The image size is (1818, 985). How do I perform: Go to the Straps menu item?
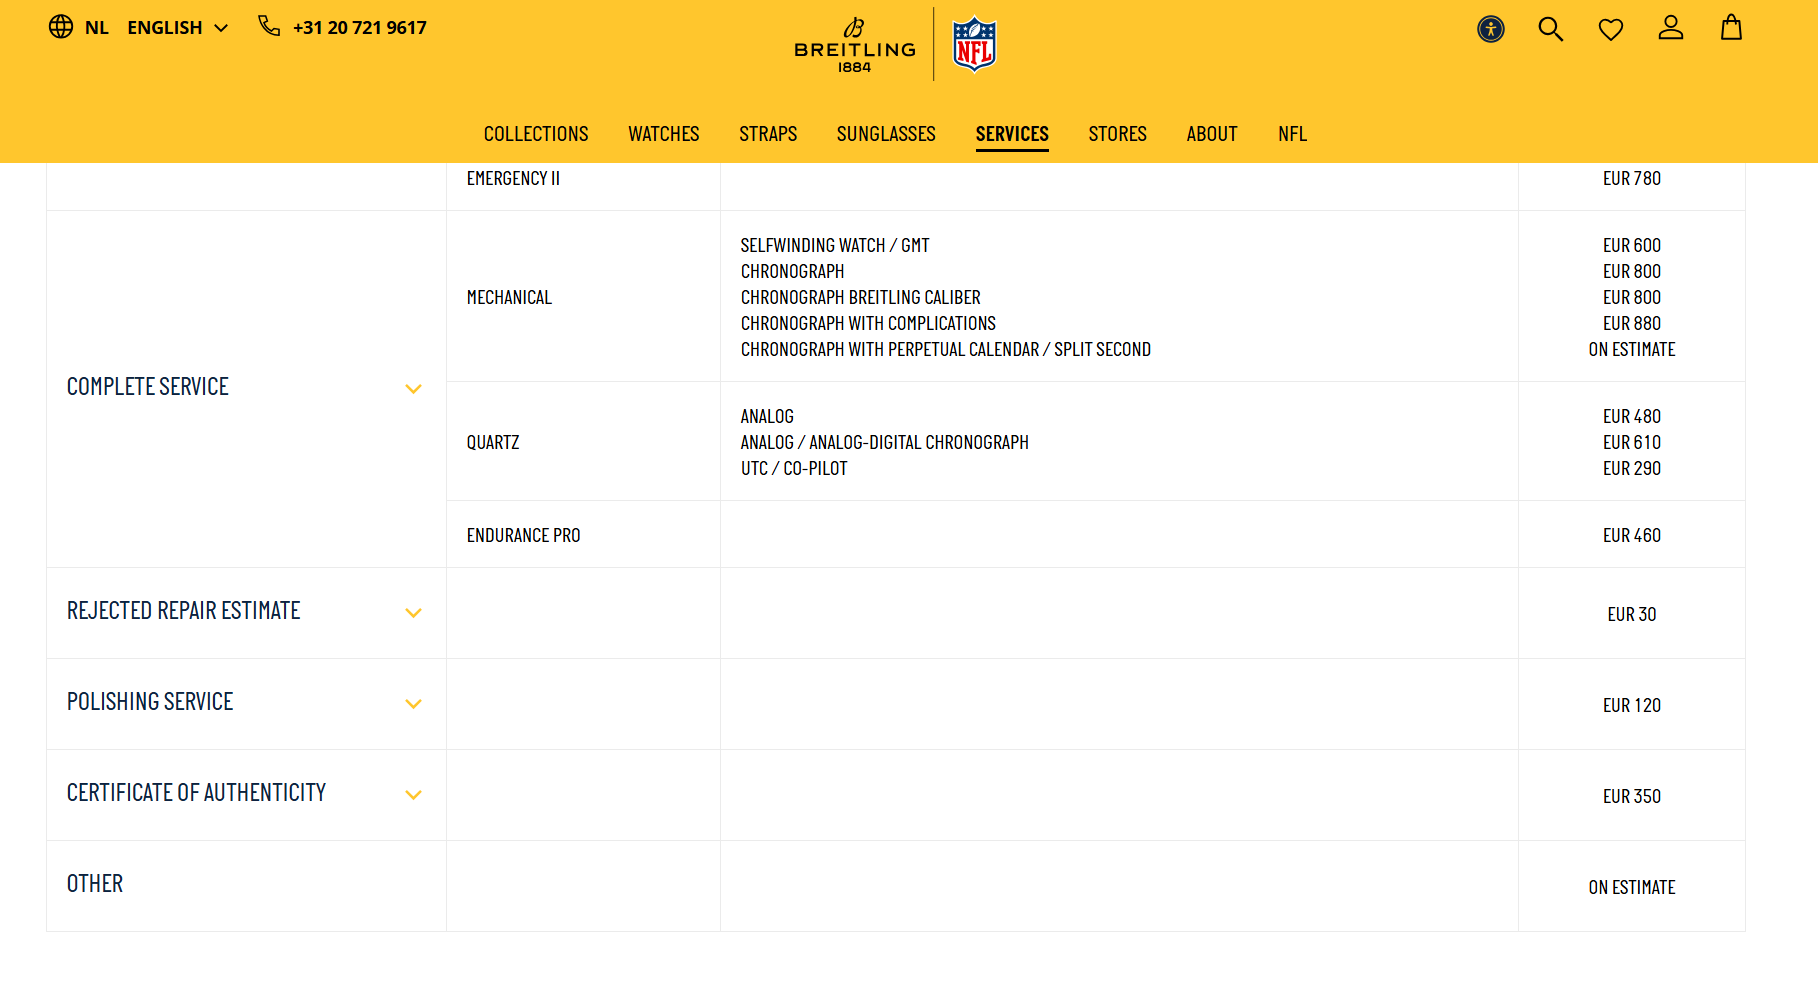point(768,134)
